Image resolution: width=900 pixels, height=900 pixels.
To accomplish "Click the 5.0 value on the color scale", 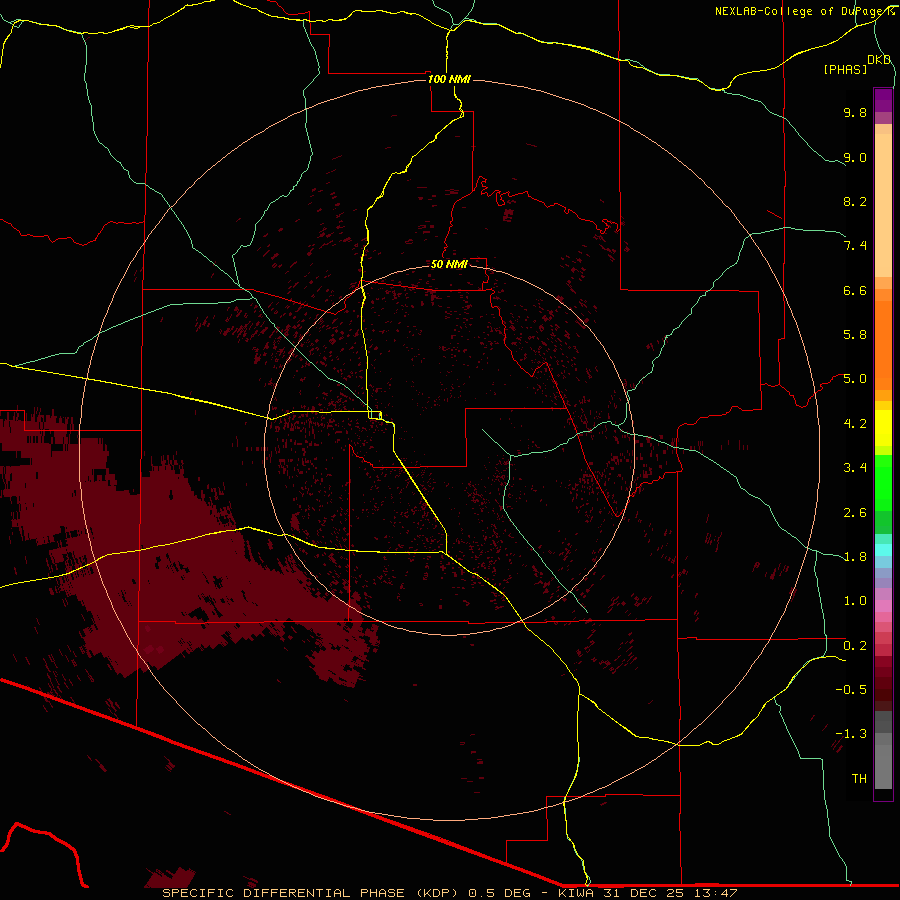I will pyautogui.click(x=855, y=379).
